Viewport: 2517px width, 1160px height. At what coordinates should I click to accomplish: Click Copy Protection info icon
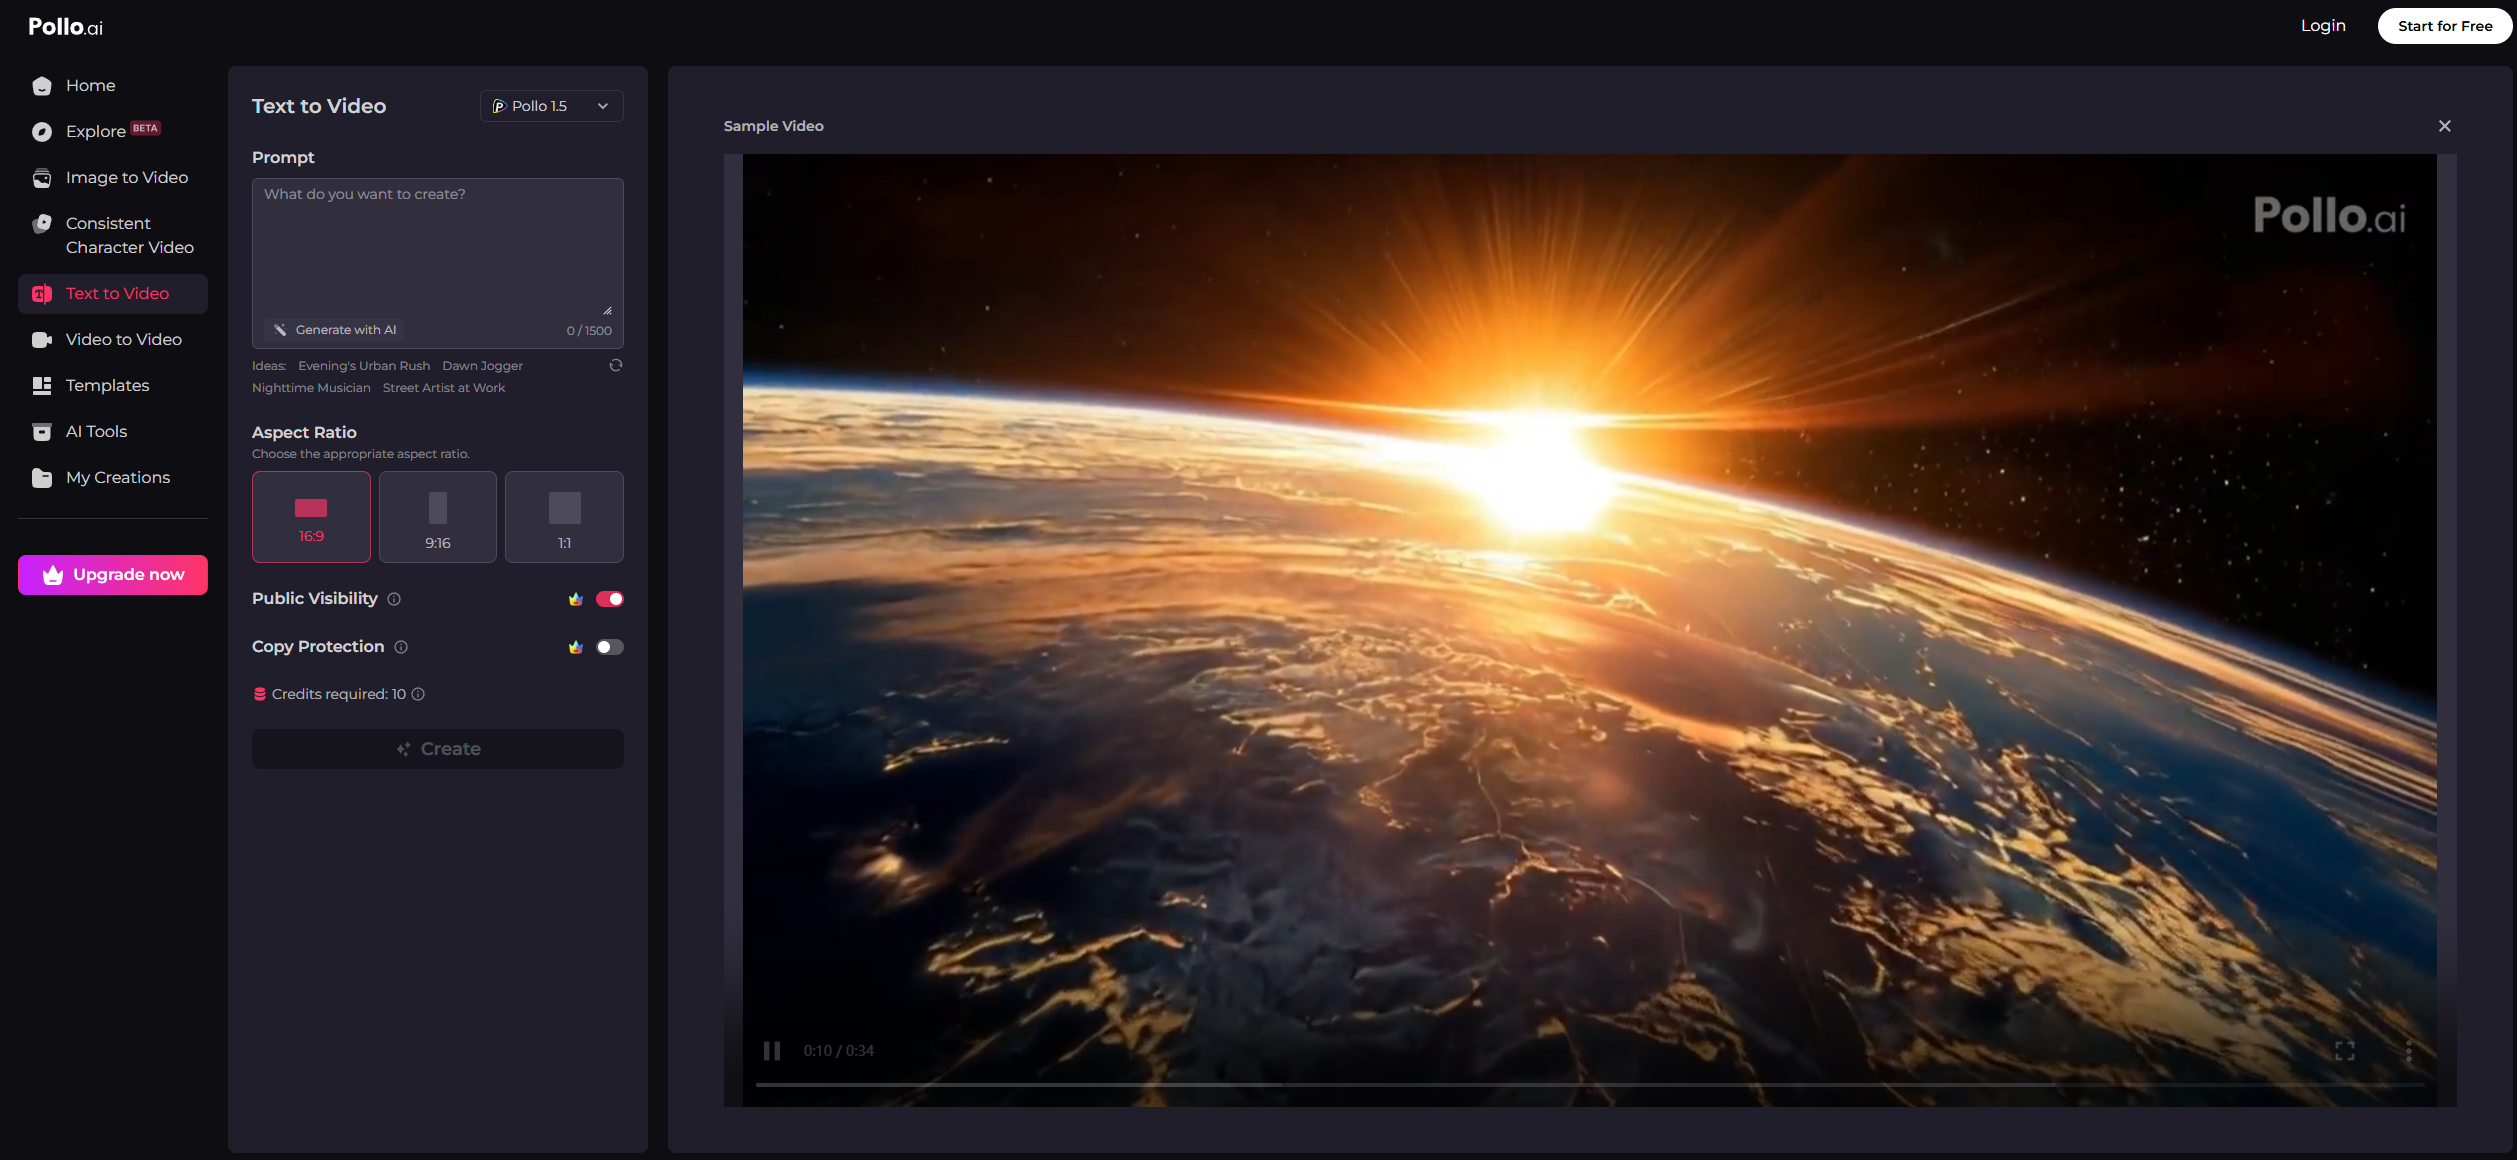click(401, 647)
